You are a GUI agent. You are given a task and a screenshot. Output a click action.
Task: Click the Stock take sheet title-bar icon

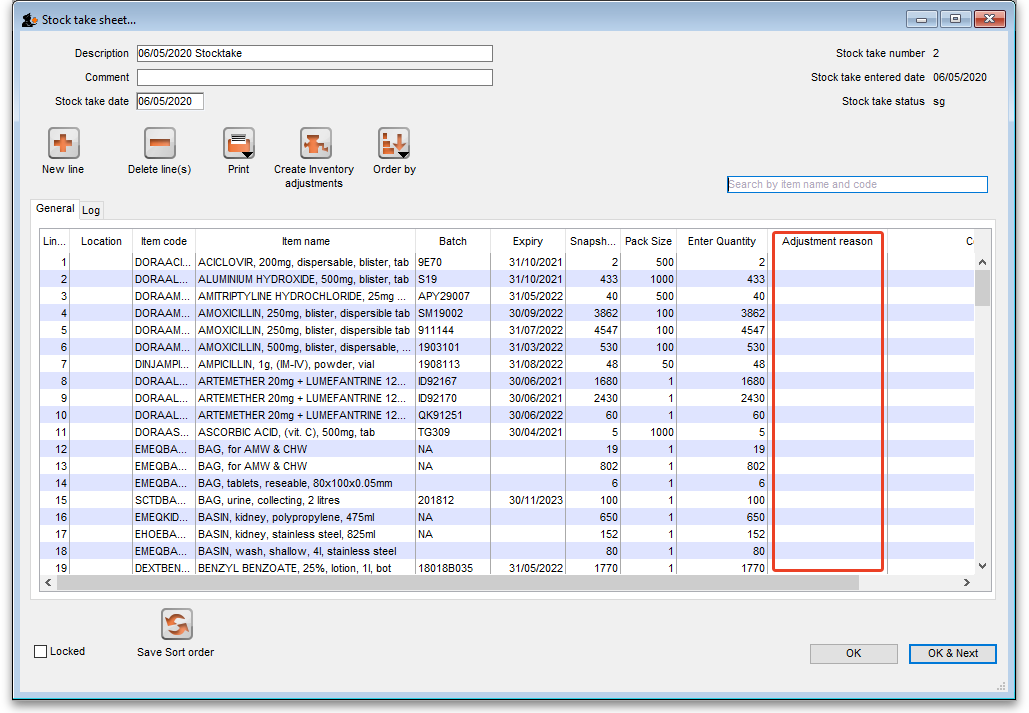[x=30, y=19]
